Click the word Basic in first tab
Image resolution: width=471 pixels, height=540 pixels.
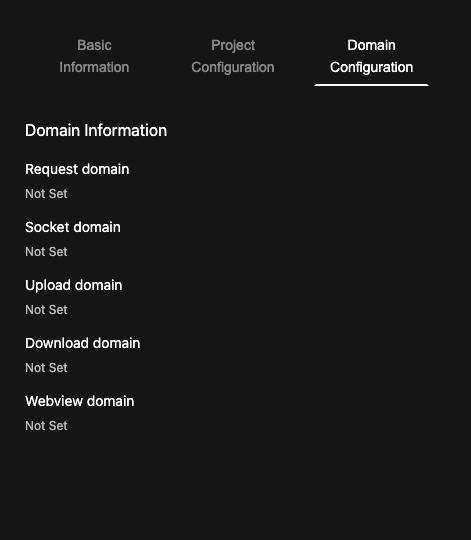click(x=94, y=45)
